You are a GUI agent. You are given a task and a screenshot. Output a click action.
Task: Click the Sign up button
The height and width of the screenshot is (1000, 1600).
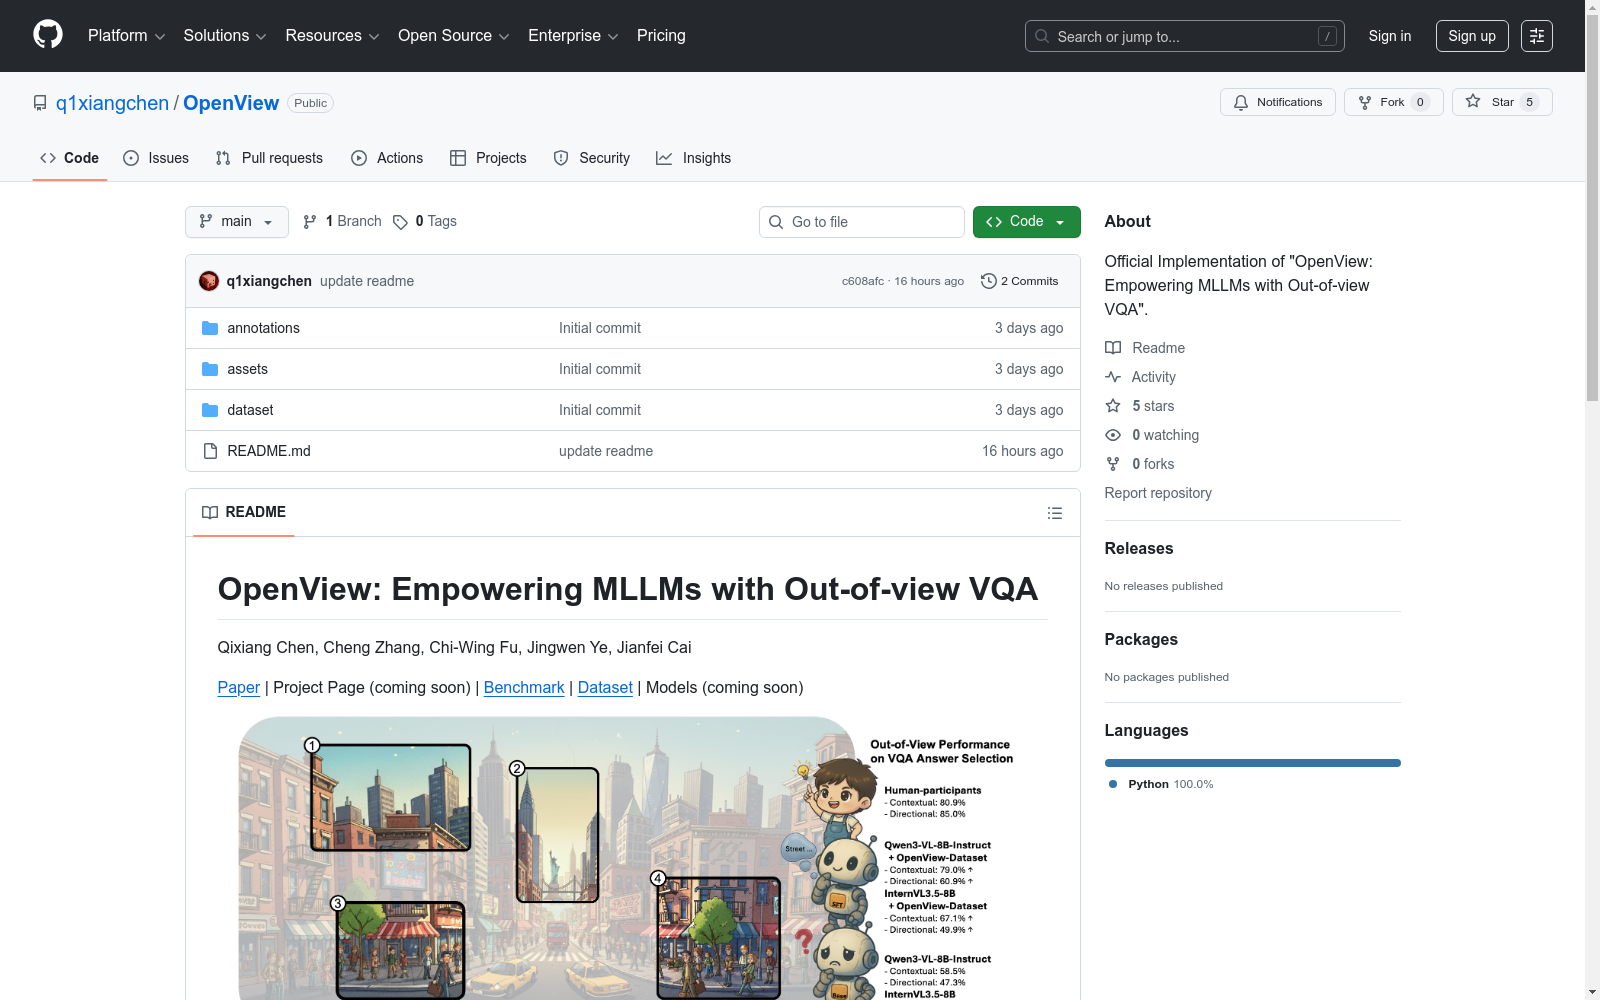[x=1472, y=36]
